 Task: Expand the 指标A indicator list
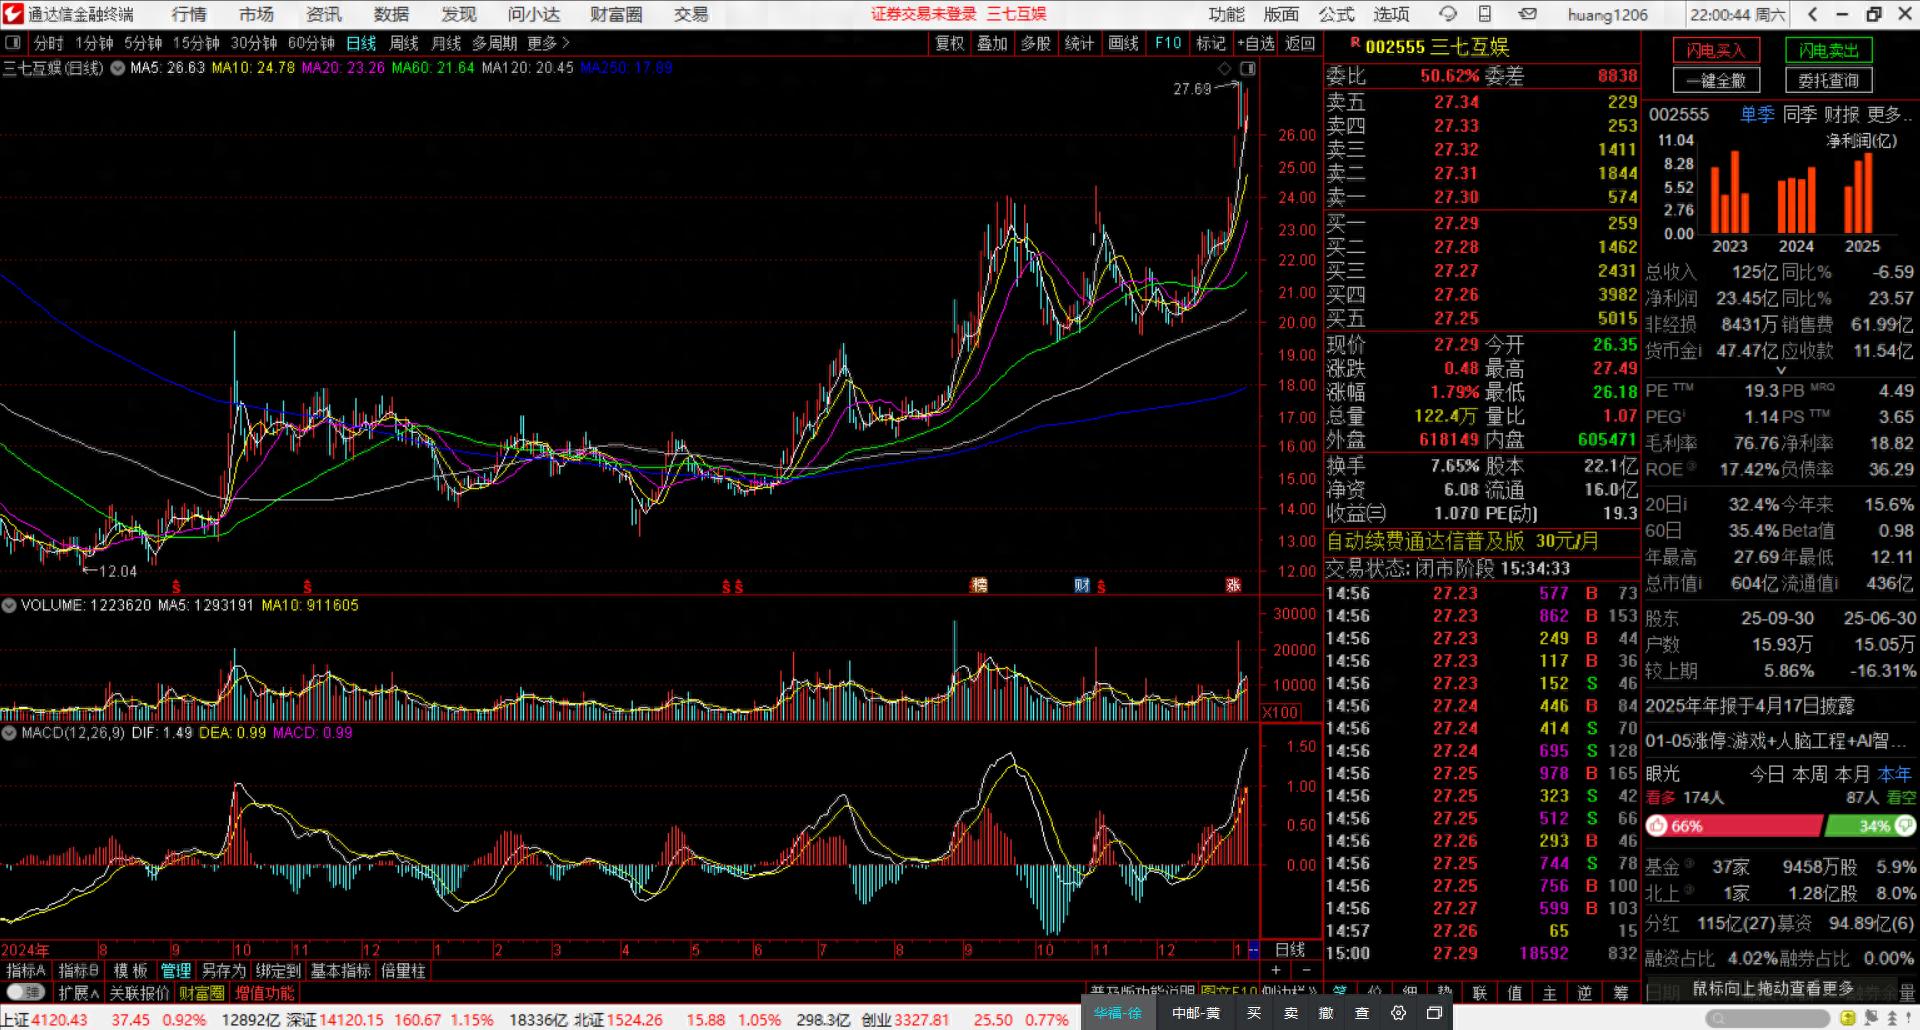pyautogui.click(x=27, y=970)
